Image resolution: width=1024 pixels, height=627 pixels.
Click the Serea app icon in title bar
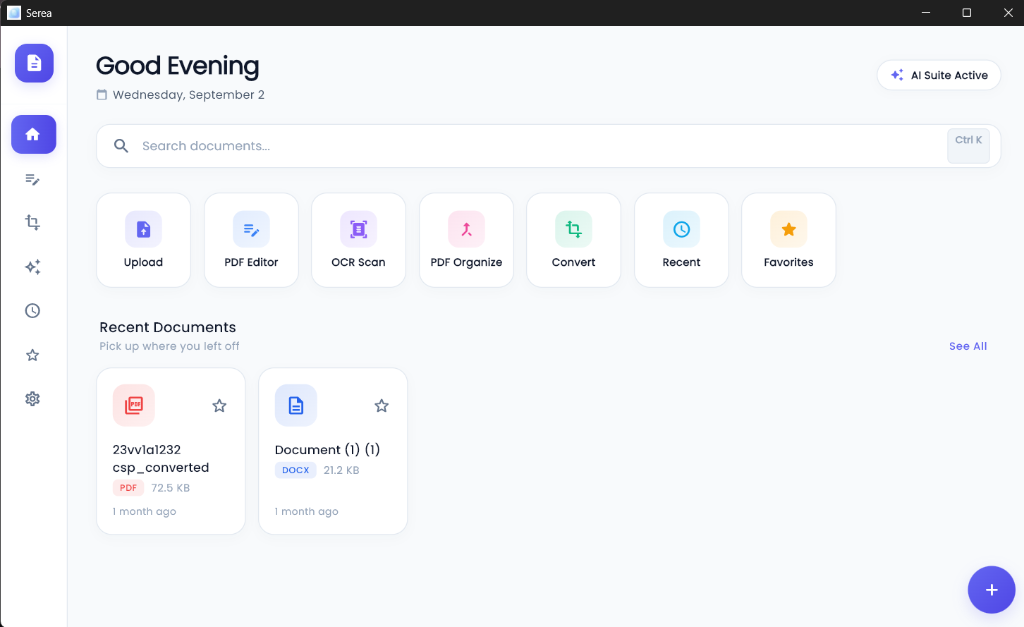click(14, 13)
